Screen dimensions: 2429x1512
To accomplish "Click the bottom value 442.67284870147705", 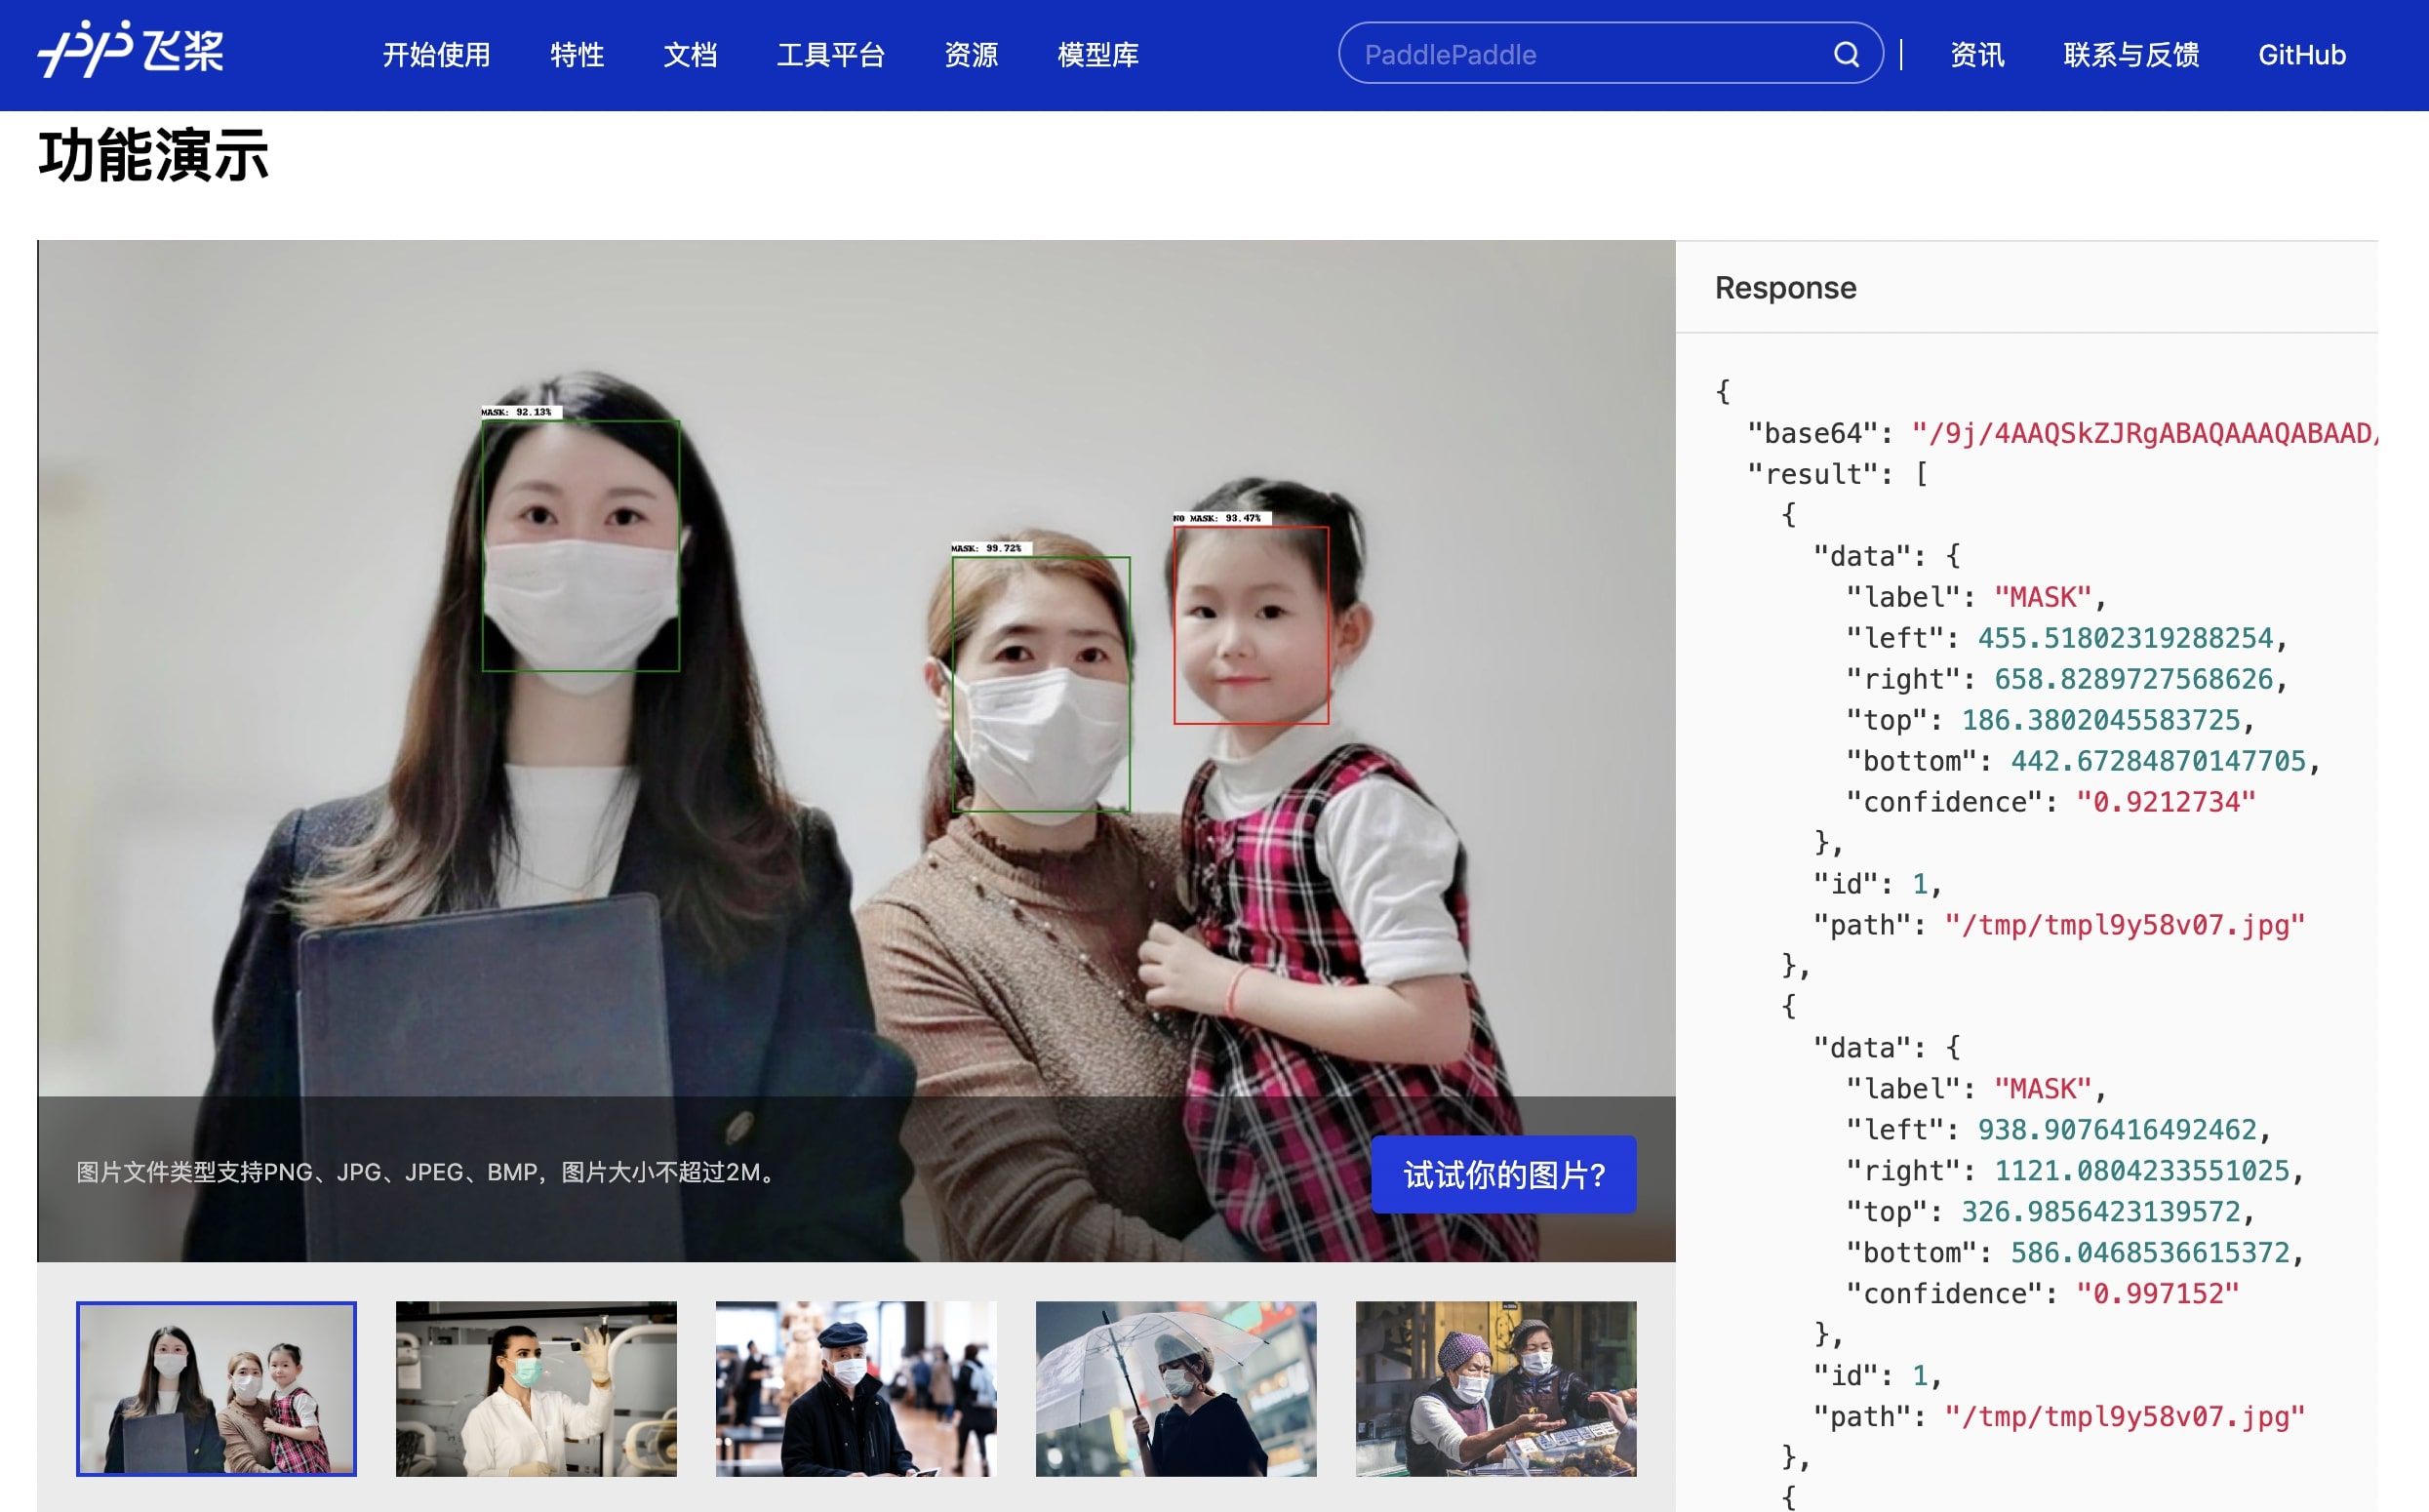I will 2158,761.
